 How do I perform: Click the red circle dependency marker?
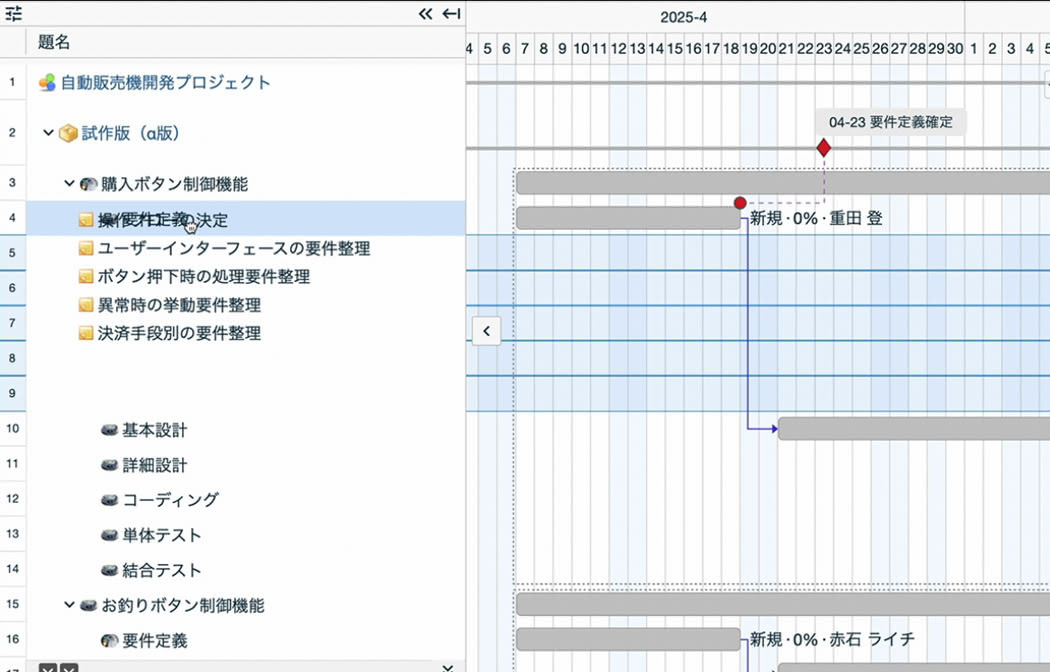[x=740, y=203]
